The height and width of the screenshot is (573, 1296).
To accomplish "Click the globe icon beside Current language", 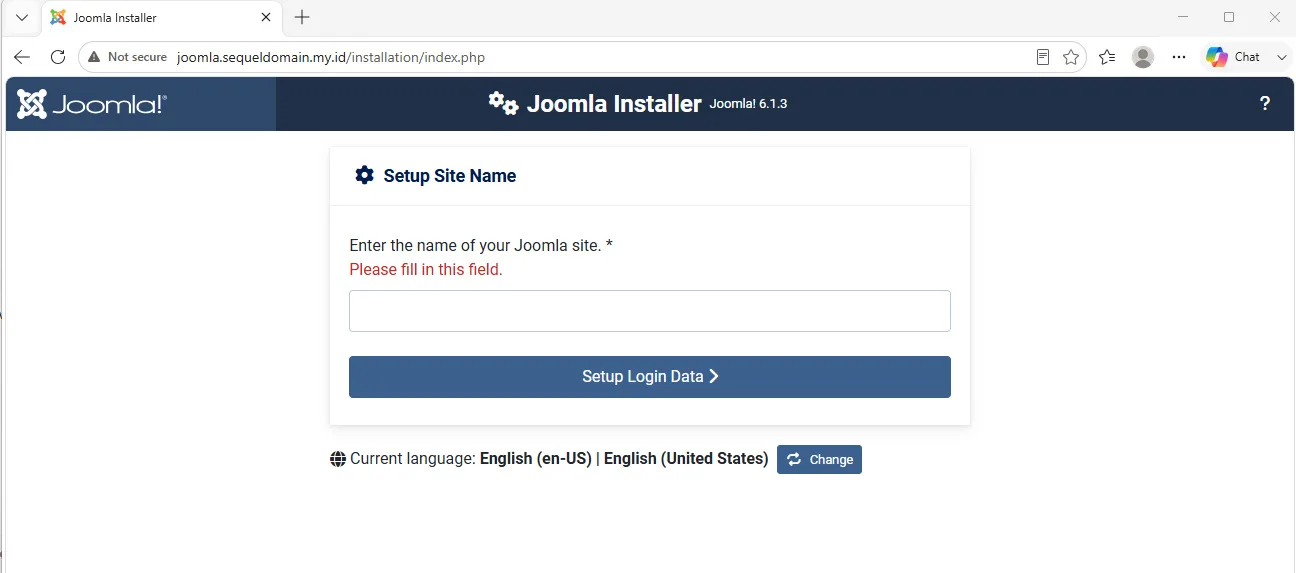I will pyautogui.click(x=338, y=459).
